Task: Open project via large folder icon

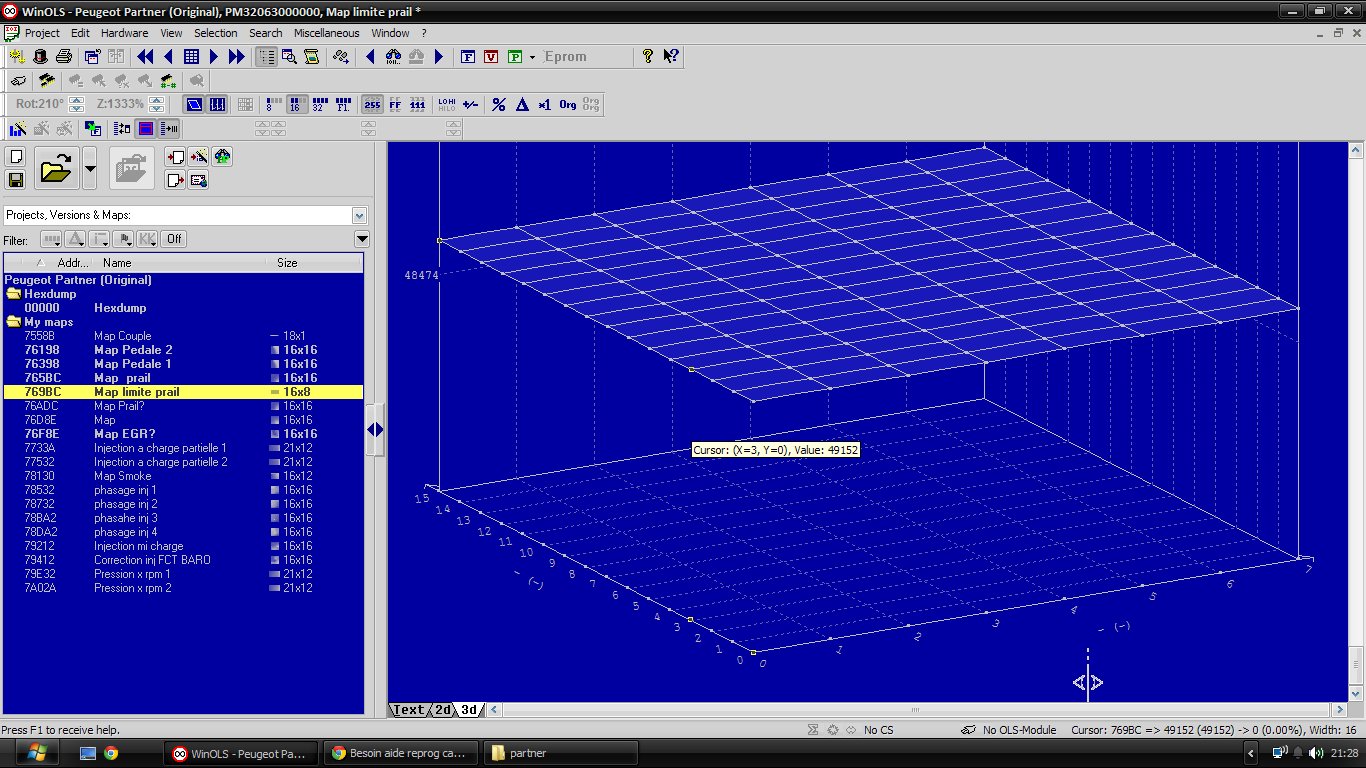Action: pyautogui.click(x=56, y=168)
